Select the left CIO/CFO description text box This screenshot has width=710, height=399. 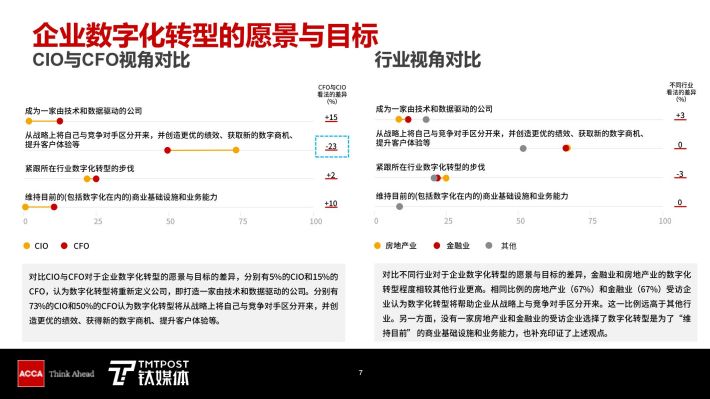[183, 303]
